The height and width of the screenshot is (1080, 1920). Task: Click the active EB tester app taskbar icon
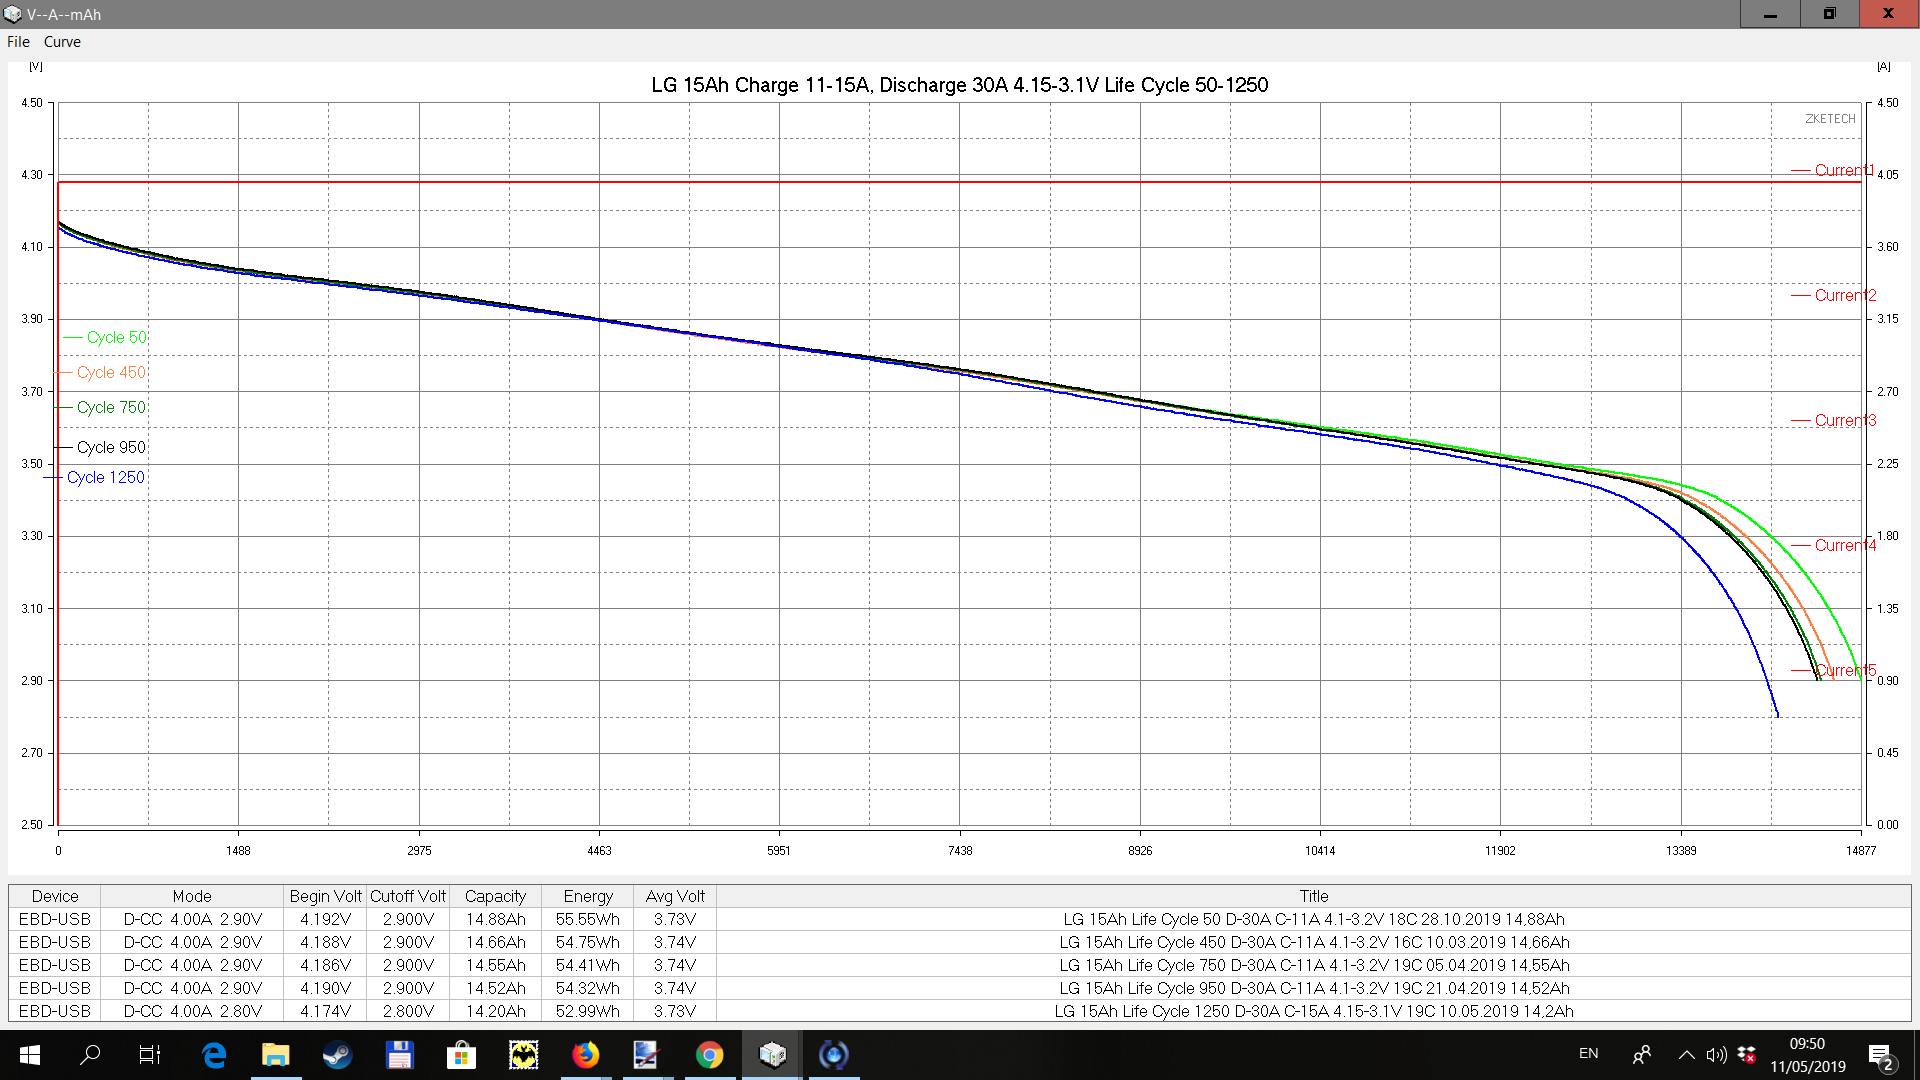click(772, 1054)
